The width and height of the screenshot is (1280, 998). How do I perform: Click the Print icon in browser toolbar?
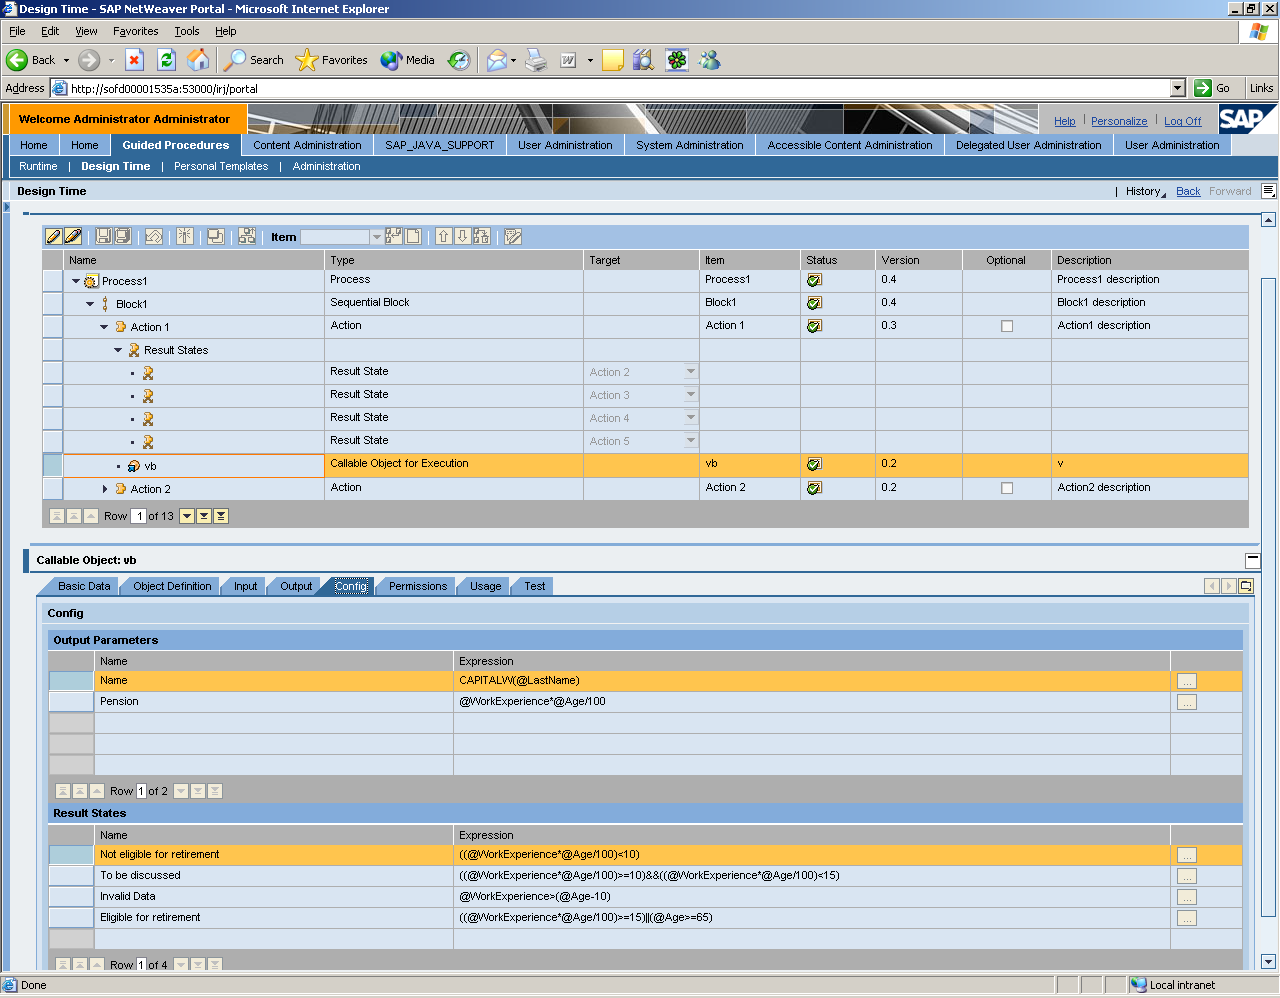coord(536,60)
